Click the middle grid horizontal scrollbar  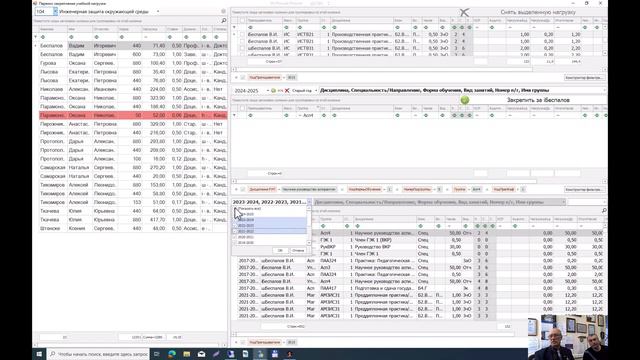click(386, 181)
